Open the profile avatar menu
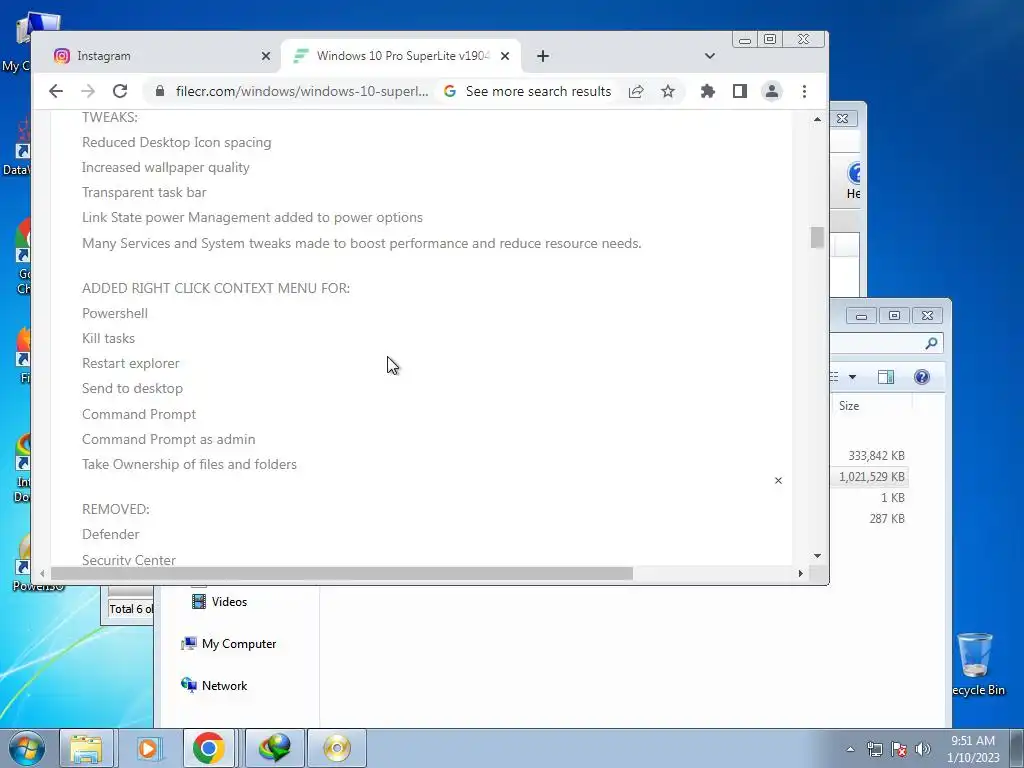 click(771, 91)
